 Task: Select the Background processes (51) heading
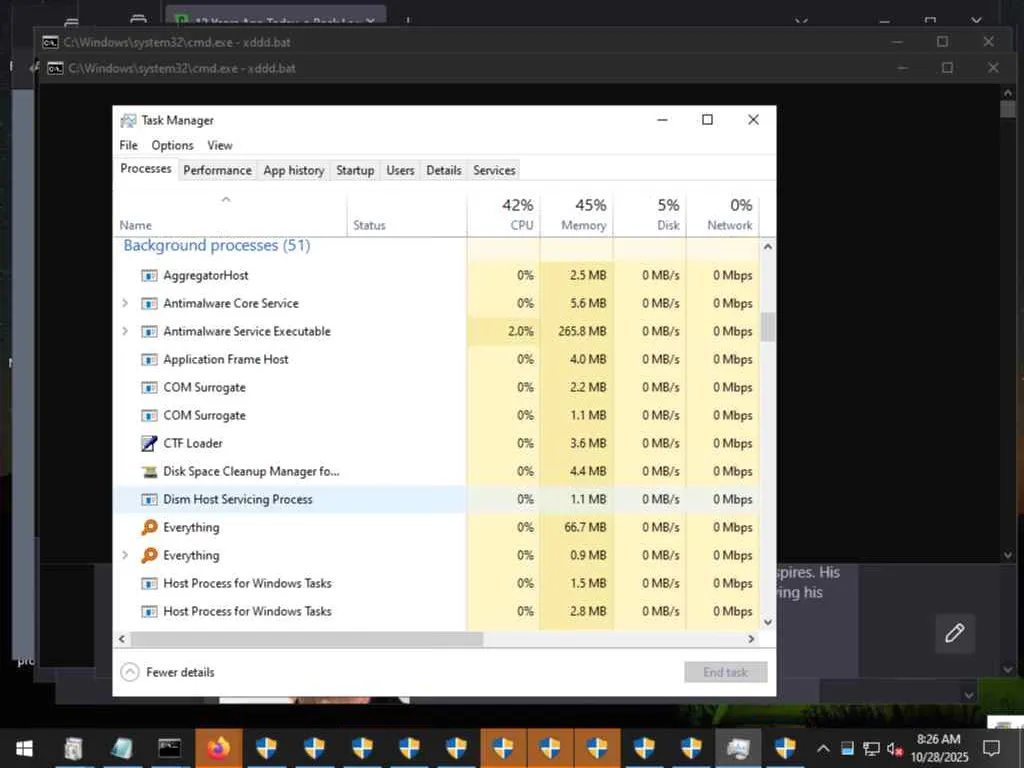pyautogui.click(x=217, y=246)
